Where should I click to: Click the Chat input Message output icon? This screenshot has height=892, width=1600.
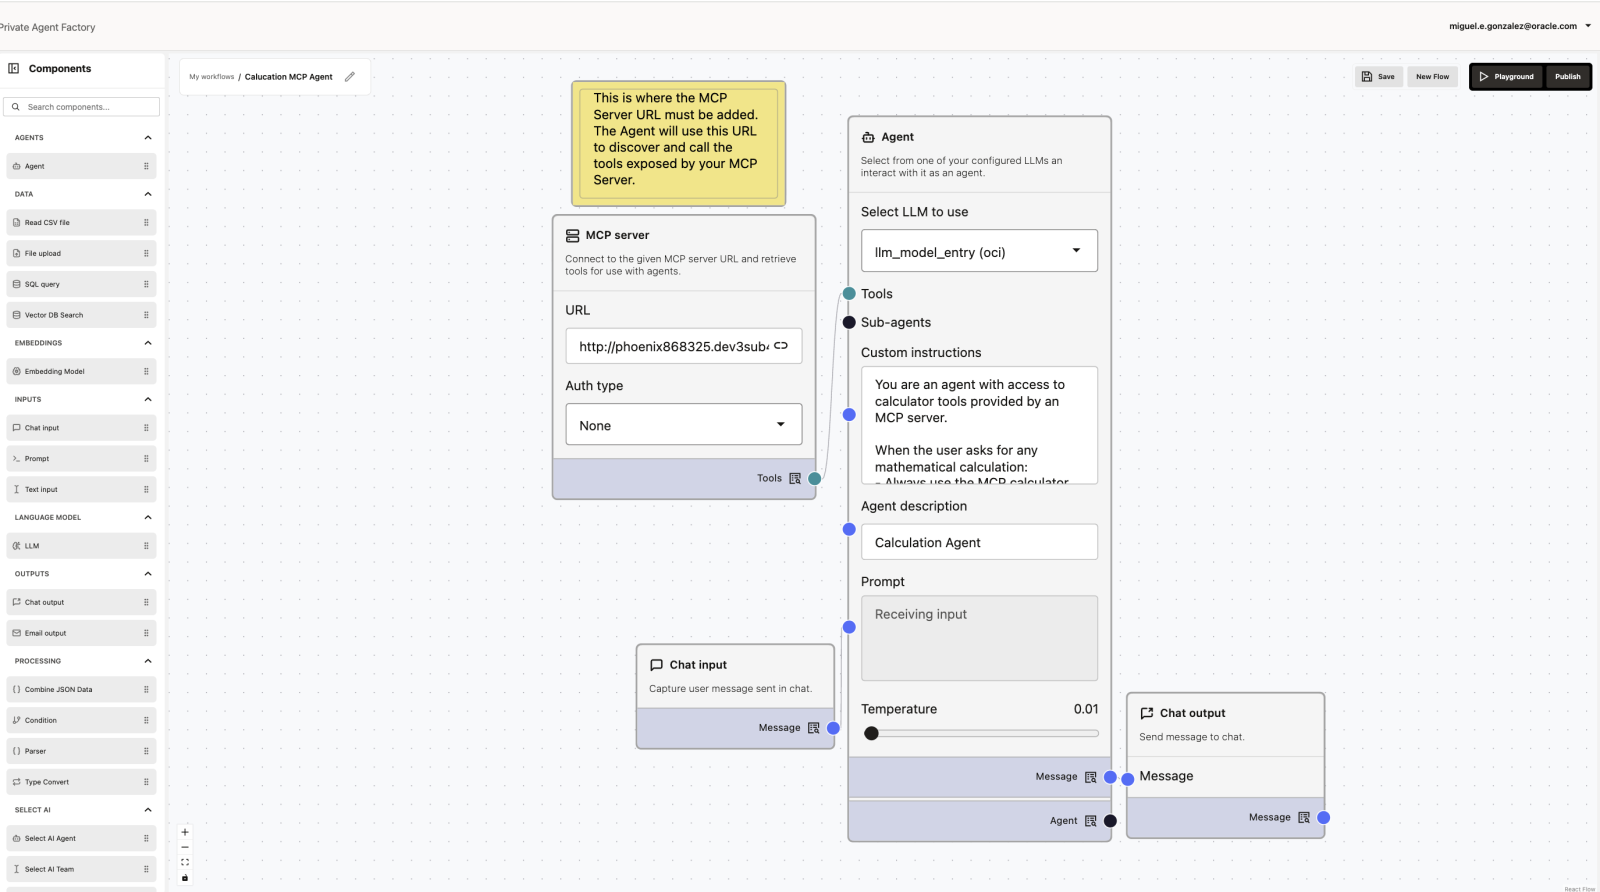click(813, 728)
